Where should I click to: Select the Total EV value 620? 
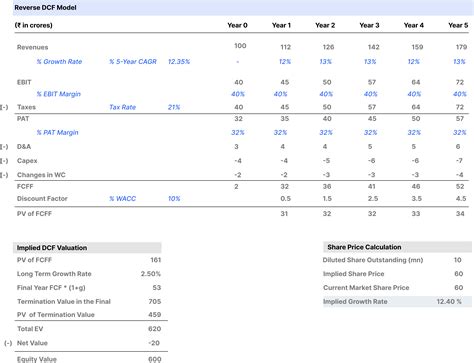(x=155, y=329)
